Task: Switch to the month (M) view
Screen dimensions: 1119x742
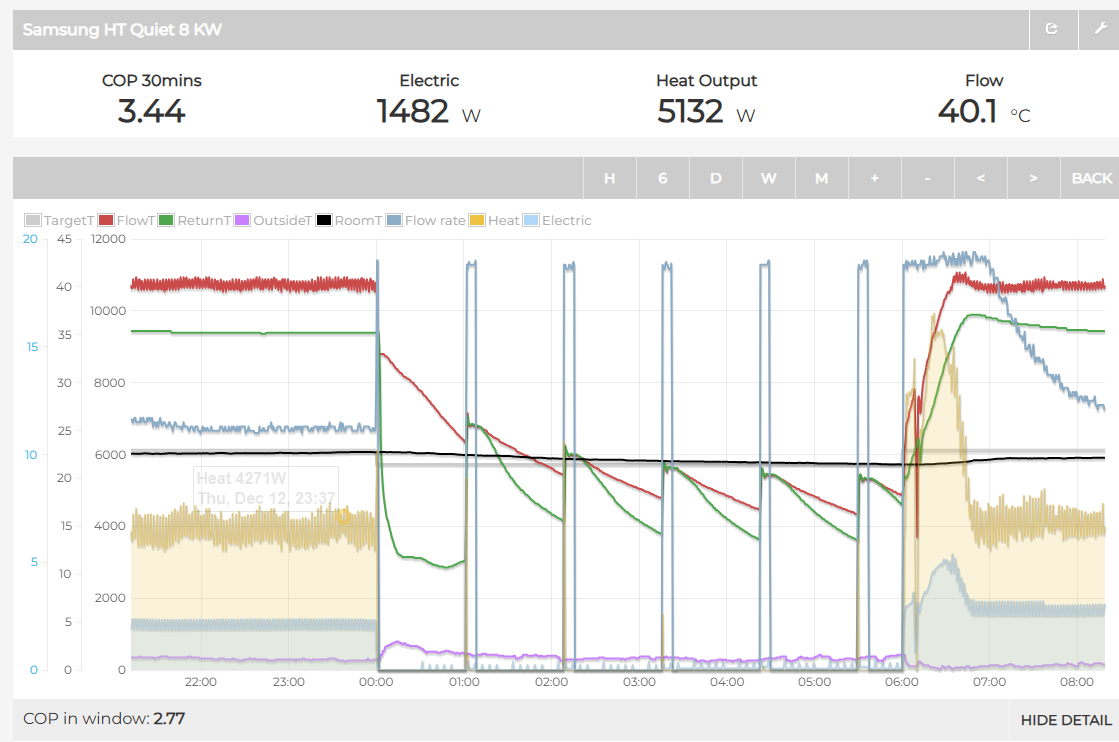Action: (821, 178)
